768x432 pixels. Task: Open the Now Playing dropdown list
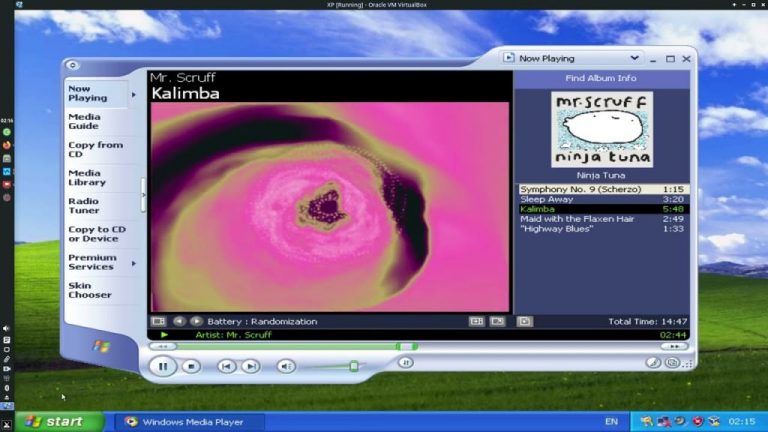[x=634, y=59]
